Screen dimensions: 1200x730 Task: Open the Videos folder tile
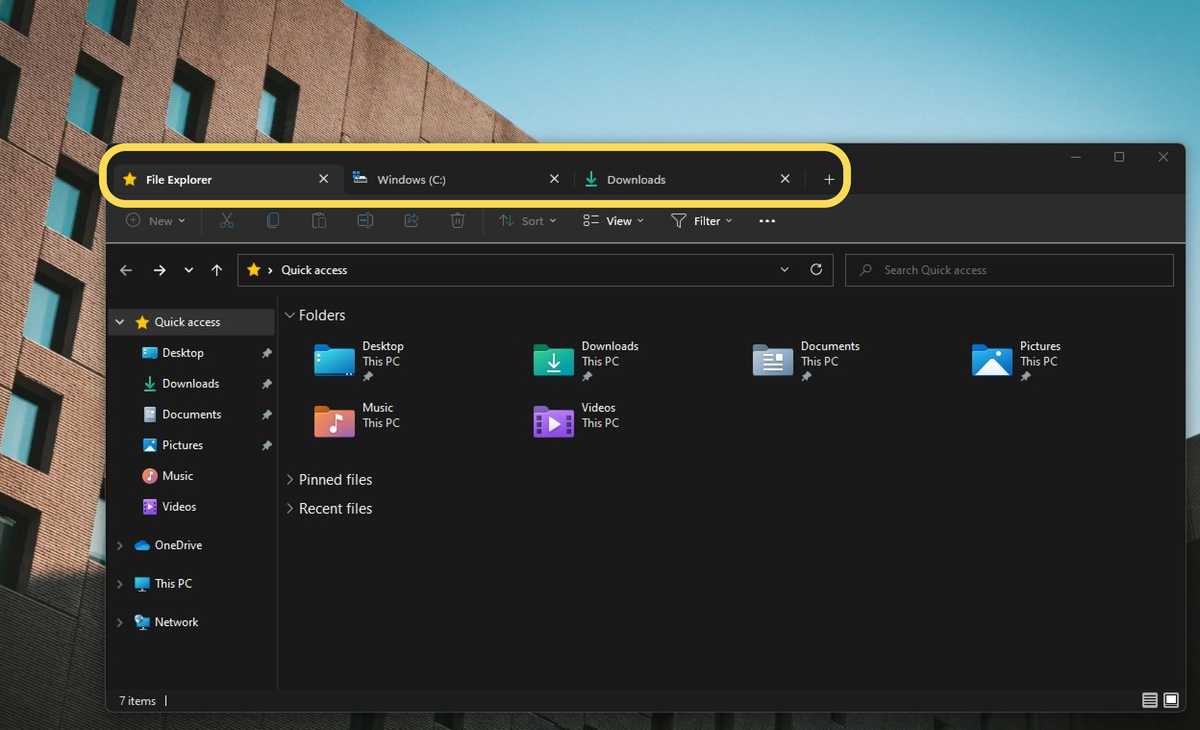pos(577,420)
